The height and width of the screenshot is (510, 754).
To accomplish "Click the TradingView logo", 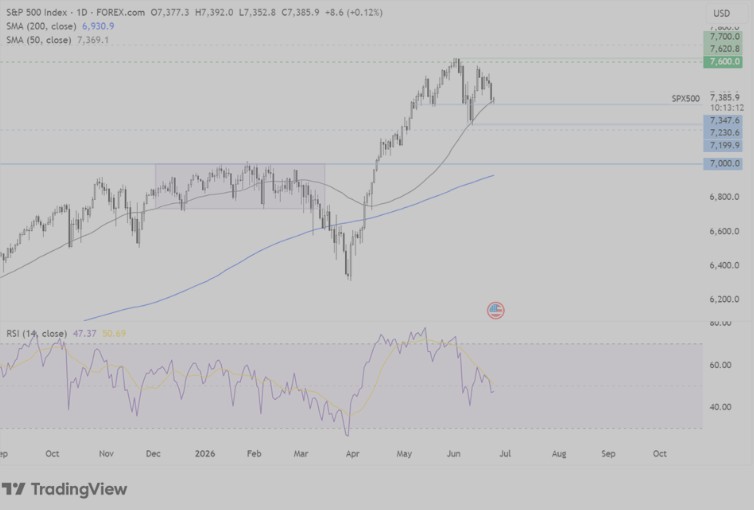I will [64, 489].
